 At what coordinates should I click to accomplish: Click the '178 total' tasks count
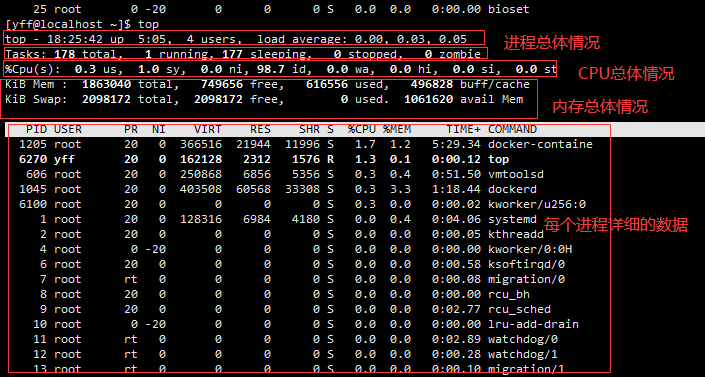click(85, 54)
